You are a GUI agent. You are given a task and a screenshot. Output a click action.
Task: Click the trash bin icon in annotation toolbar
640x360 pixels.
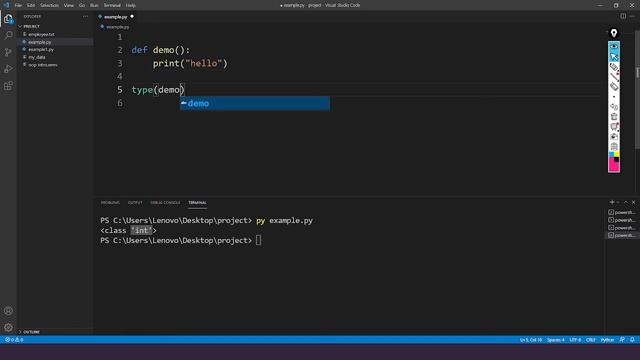[x=614, y=117]
